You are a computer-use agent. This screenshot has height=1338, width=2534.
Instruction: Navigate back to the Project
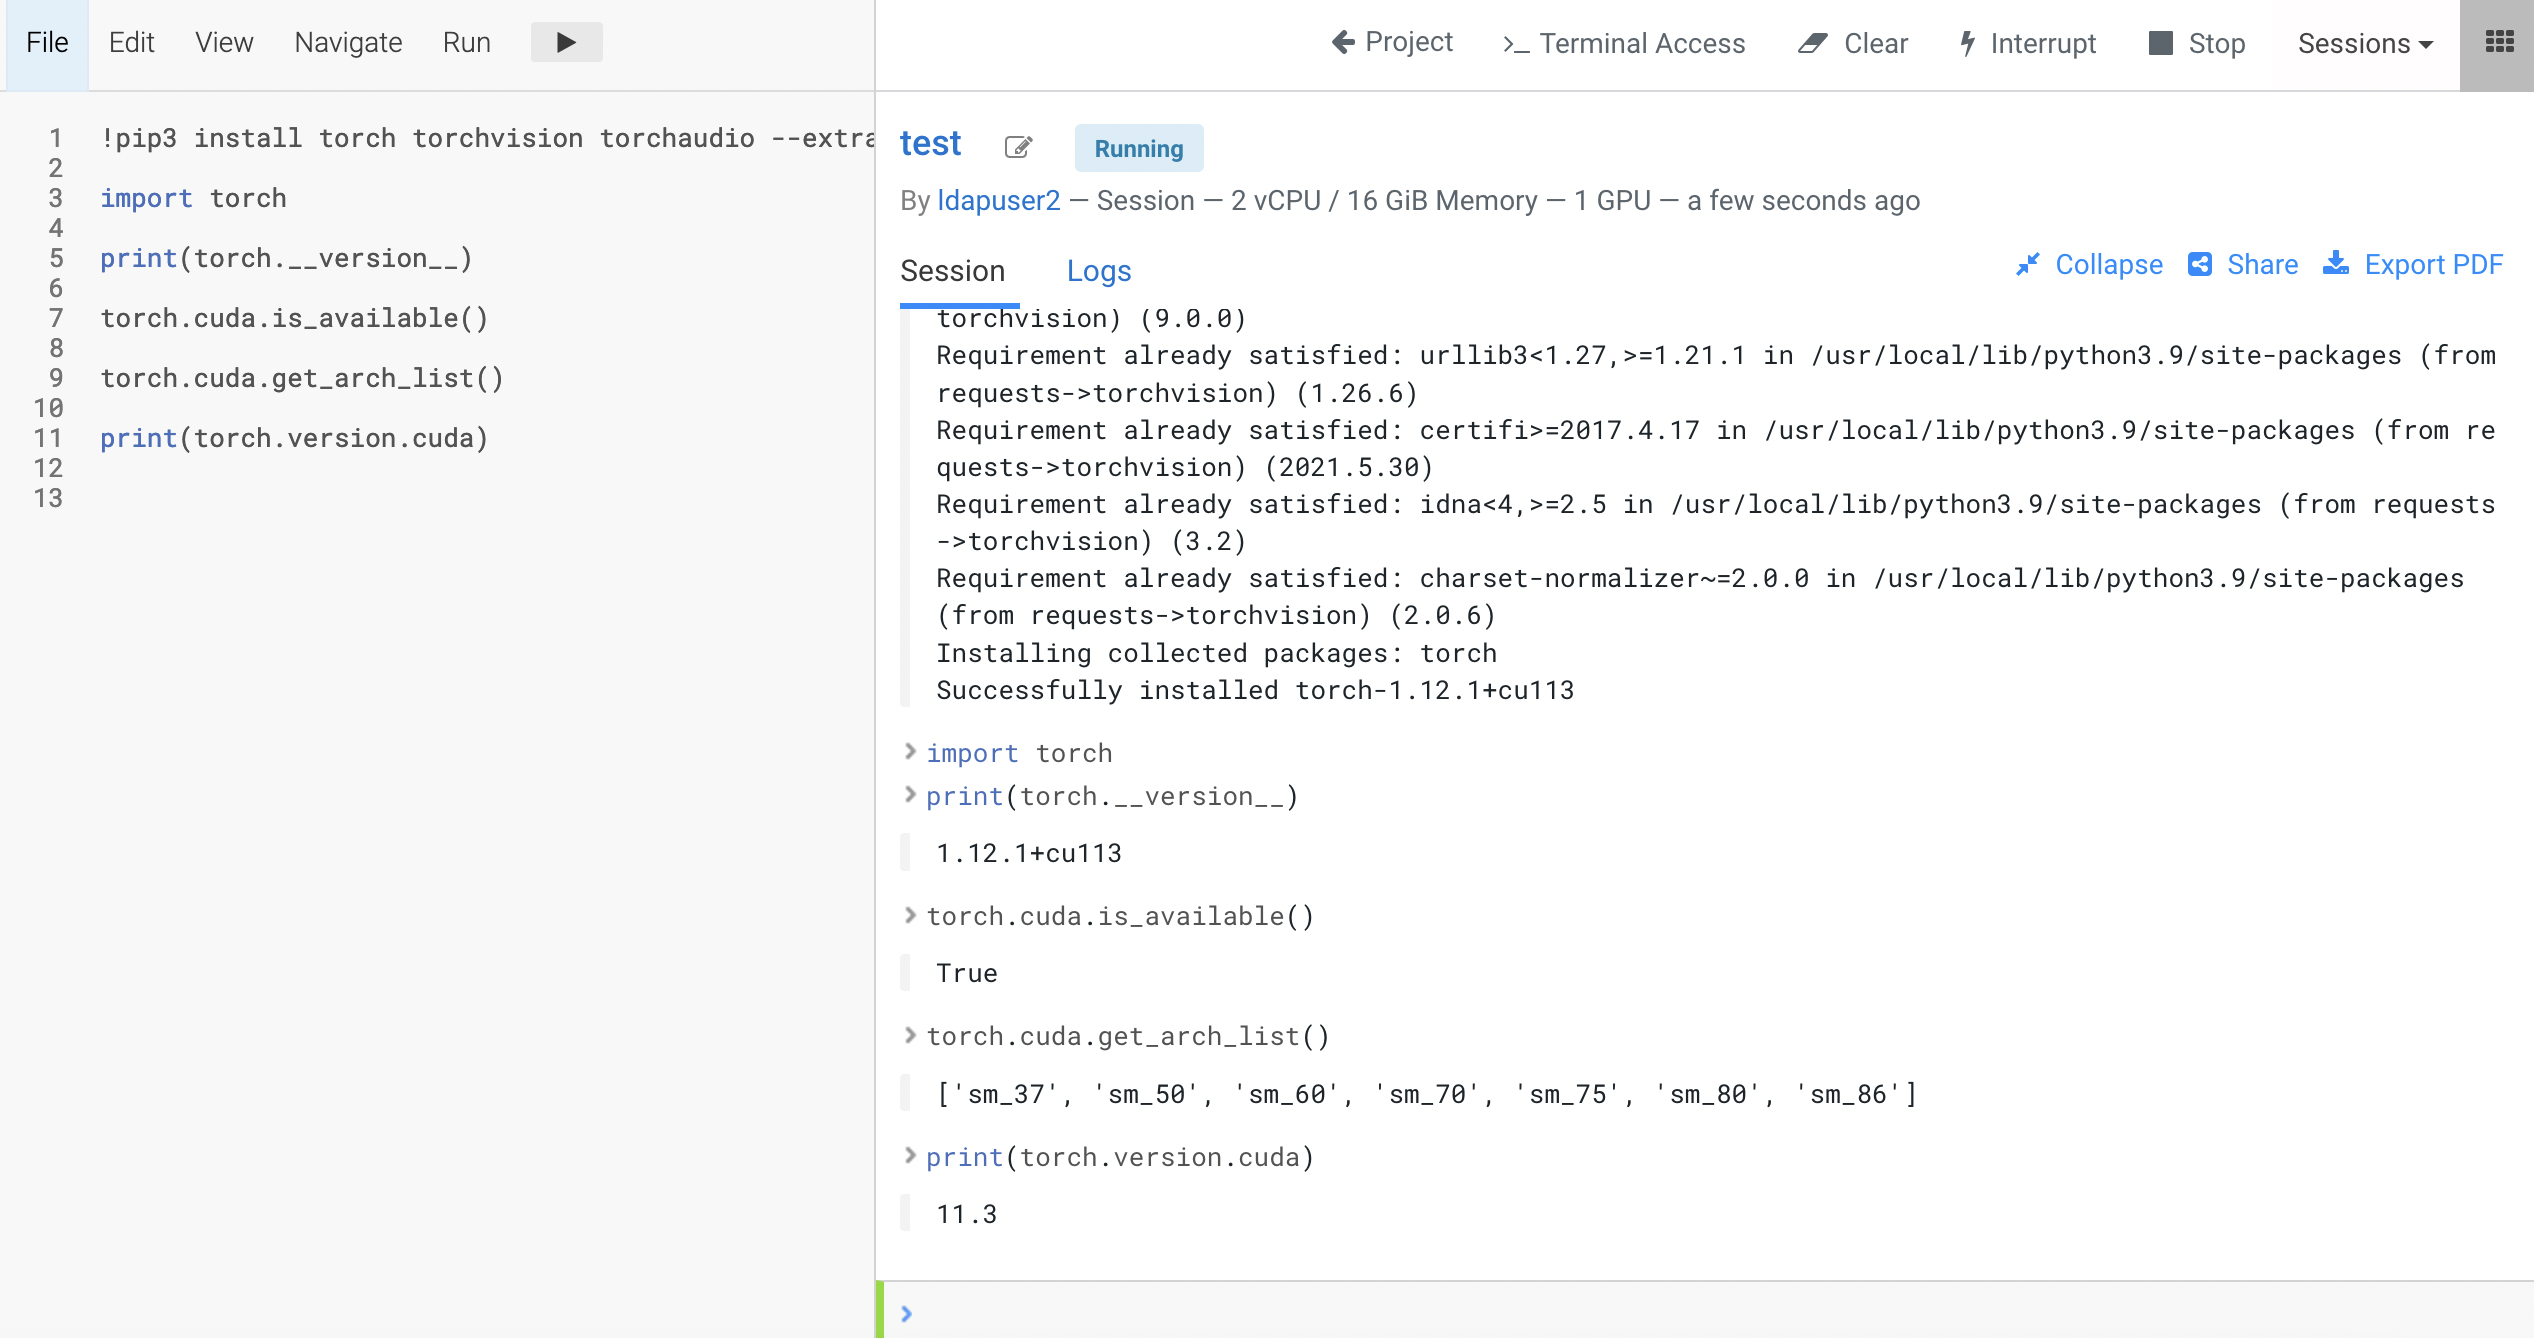[x=1391, y=42]
